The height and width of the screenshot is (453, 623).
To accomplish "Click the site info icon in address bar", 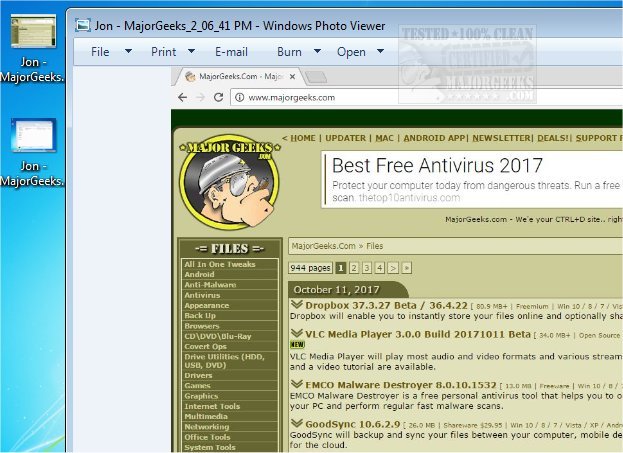I will pos(239,97).
